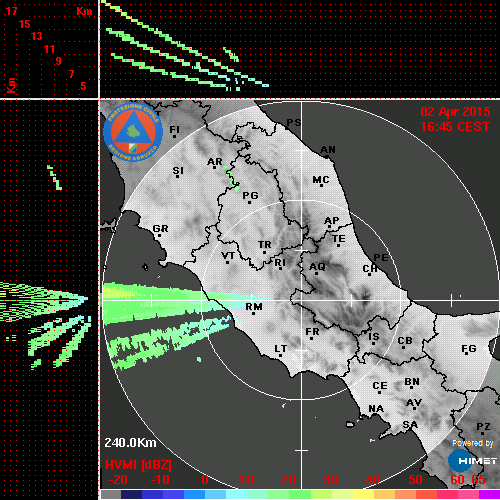The width and height of the screenshot is (500, 500).
Task: Click the 50 value on dBZ scale
Action: click(415, 480)
